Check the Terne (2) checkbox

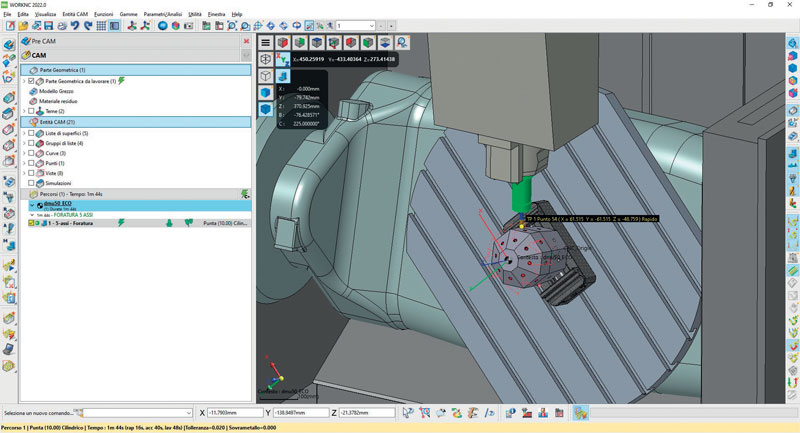coord(31,111)
